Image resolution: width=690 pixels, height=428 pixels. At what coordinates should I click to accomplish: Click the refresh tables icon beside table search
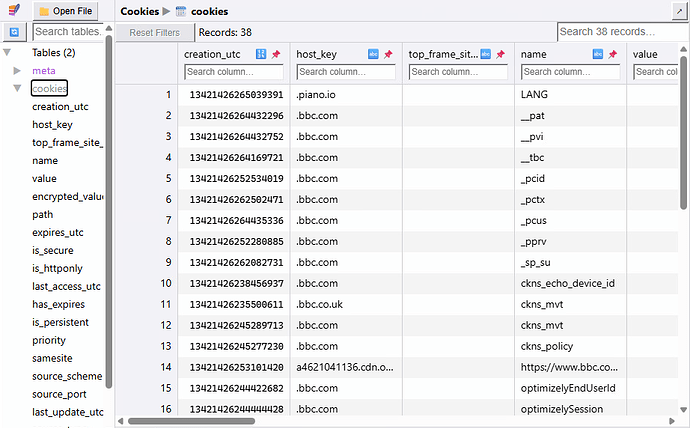15,32
